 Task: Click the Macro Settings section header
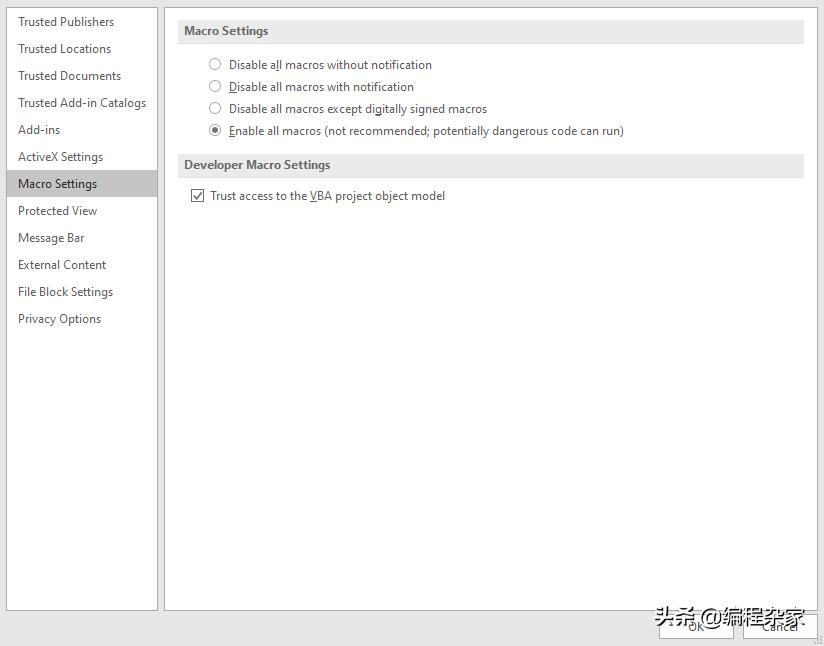click(224, 31)
